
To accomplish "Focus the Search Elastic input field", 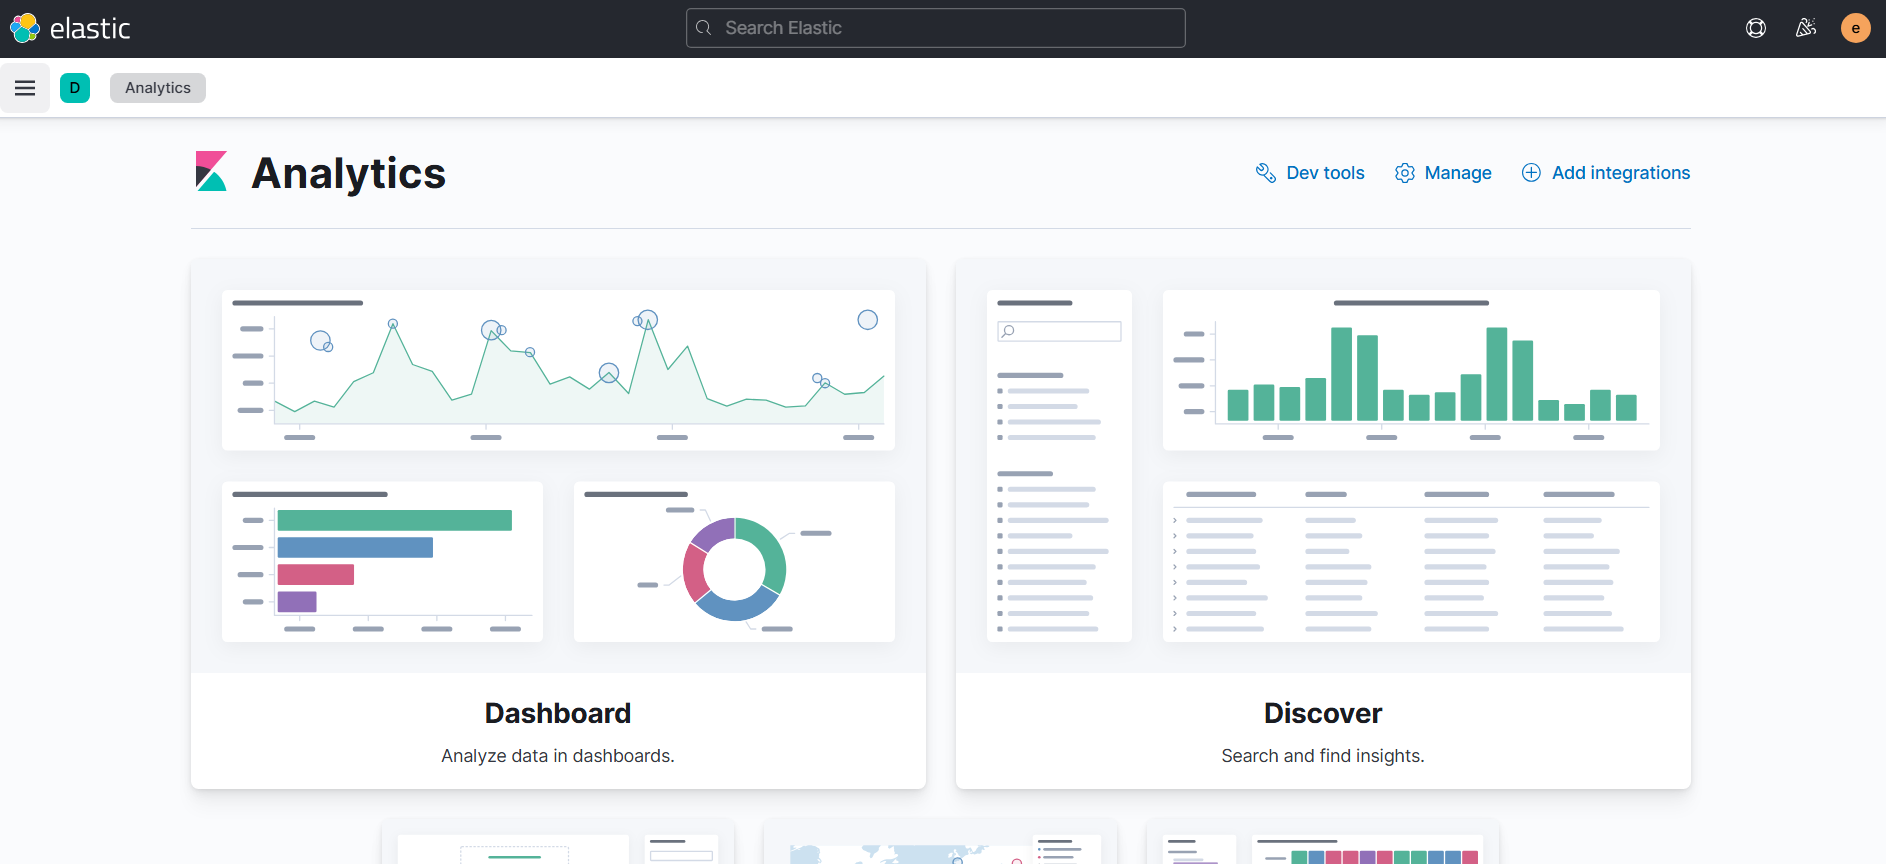I will (936, 28).
